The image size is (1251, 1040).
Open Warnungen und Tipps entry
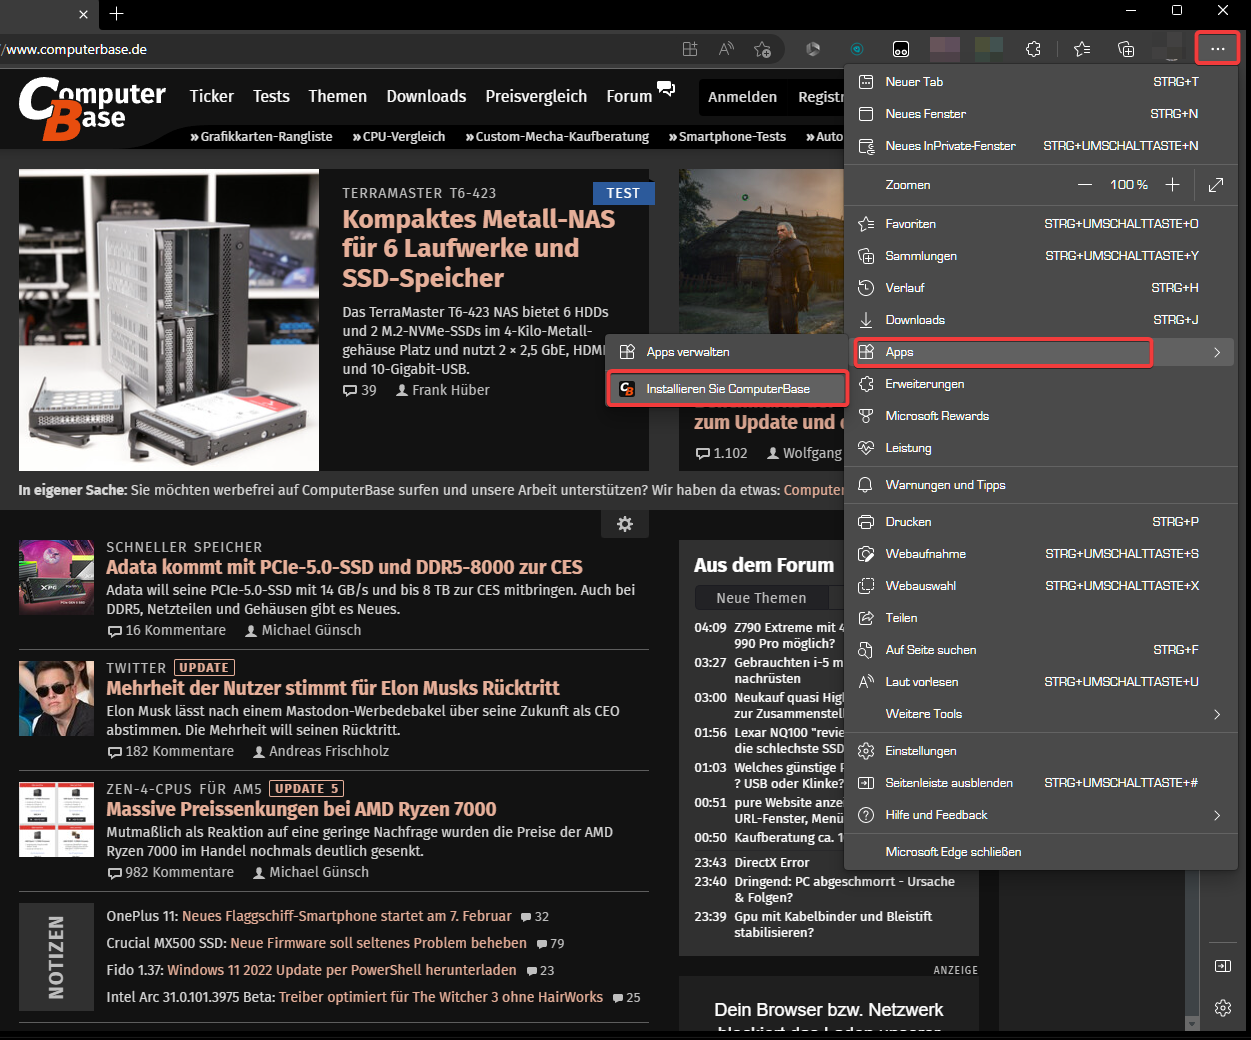tap(1041, 485)
